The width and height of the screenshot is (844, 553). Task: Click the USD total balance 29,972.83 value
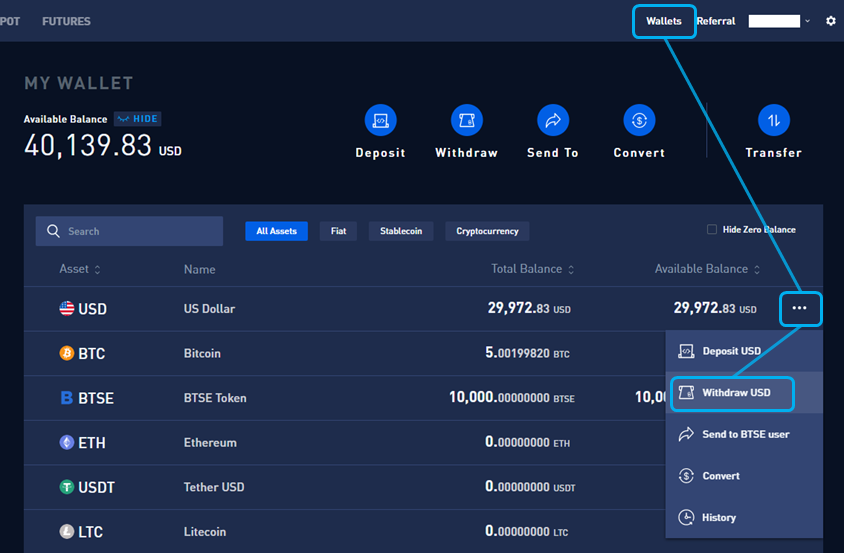[x=529, y=308]
